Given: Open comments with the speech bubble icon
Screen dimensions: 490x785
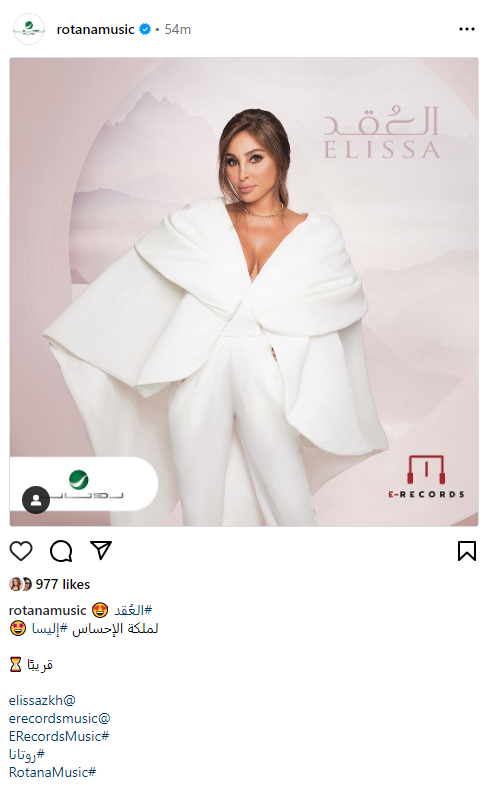Looking at the screenshot, I should pos(61,551).
